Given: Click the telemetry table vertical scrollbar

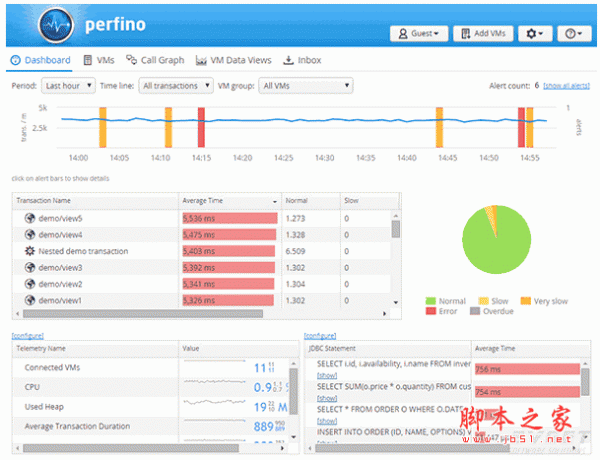Looking at the screenshot, I should [x=293, y=391].
